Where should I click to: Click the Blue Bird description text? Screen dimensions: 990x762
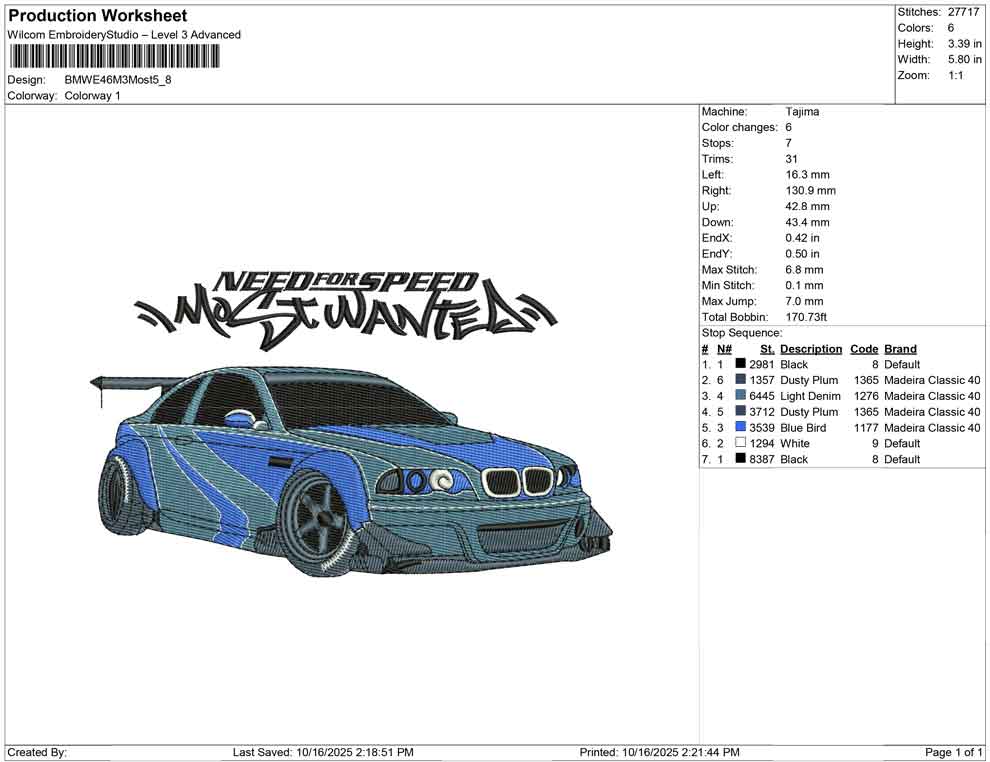pyautogui.click(x=803, y=427)
